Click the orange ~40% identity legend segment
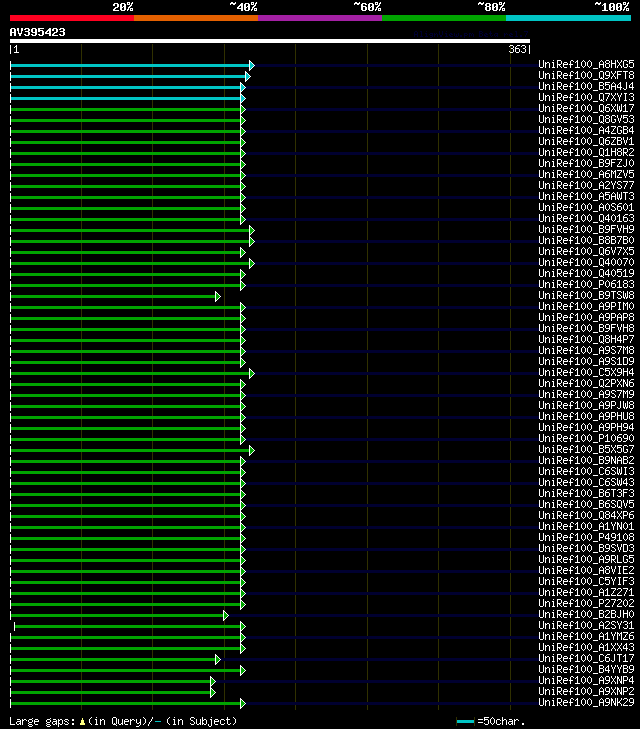The image size is (640, 729). [196, 18]
